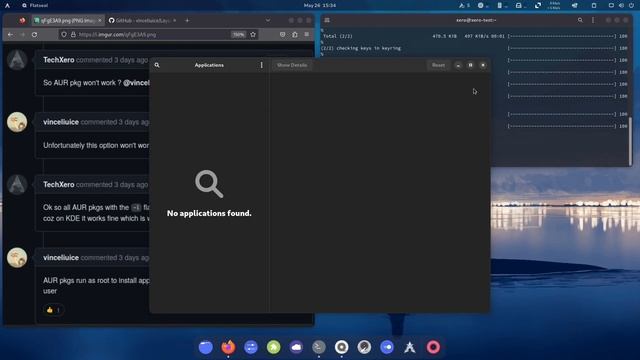The image size is (640, 360).
Task: Click the search icon in the terminal header
Action: pyautogui.click(x=580, y=20)
